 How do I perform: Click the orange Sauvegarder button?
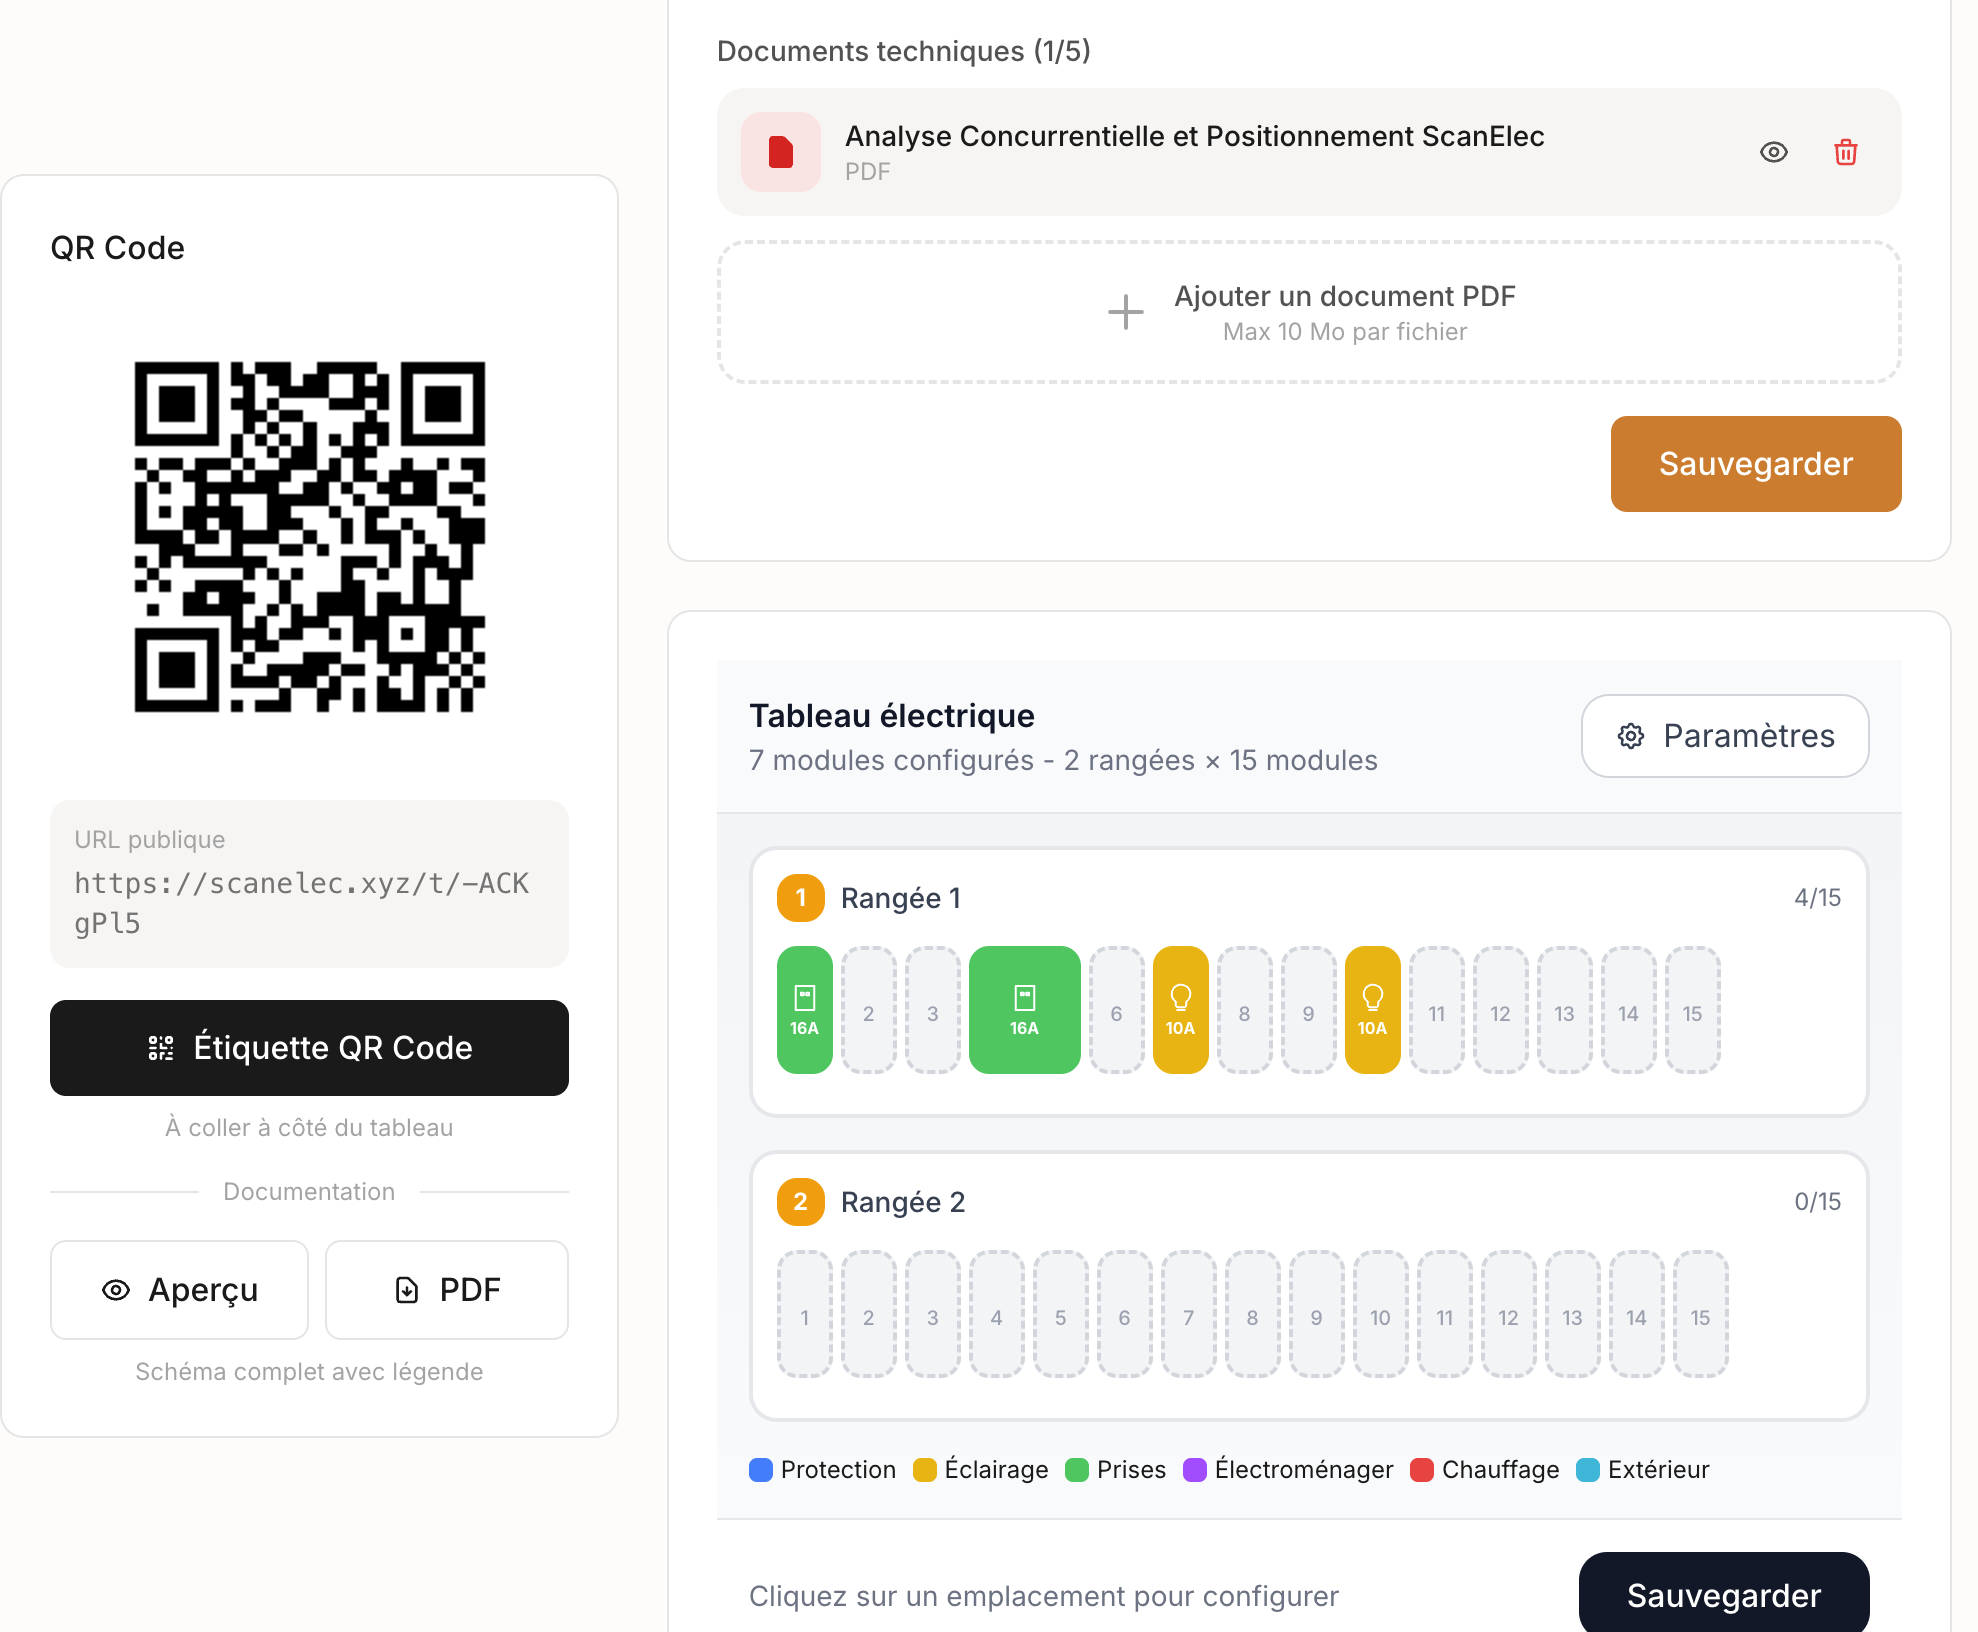pyautogui.click(x=1755, y=464)
